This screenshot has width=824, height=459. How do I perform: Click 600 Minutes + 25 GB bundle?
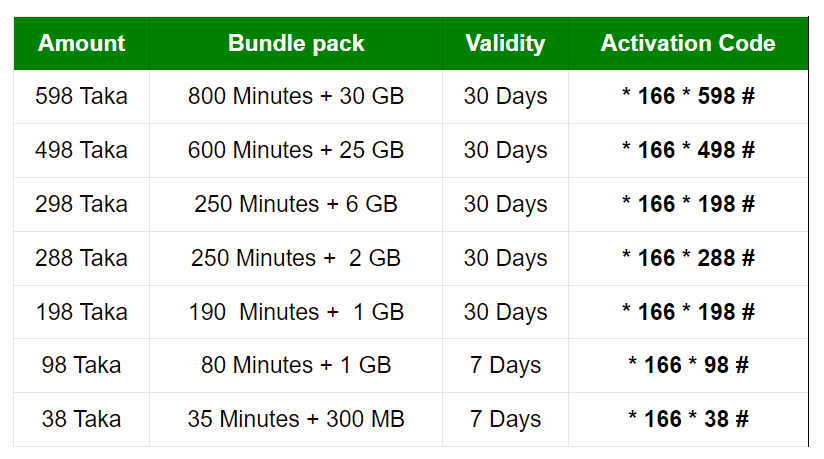coord(296,150)
